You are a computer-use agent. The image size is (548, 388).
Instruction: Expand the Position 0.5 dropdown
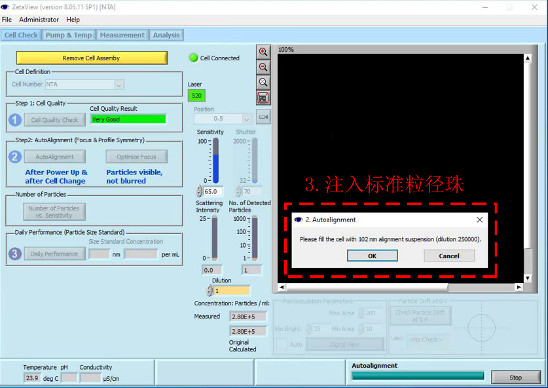(246, 119)
